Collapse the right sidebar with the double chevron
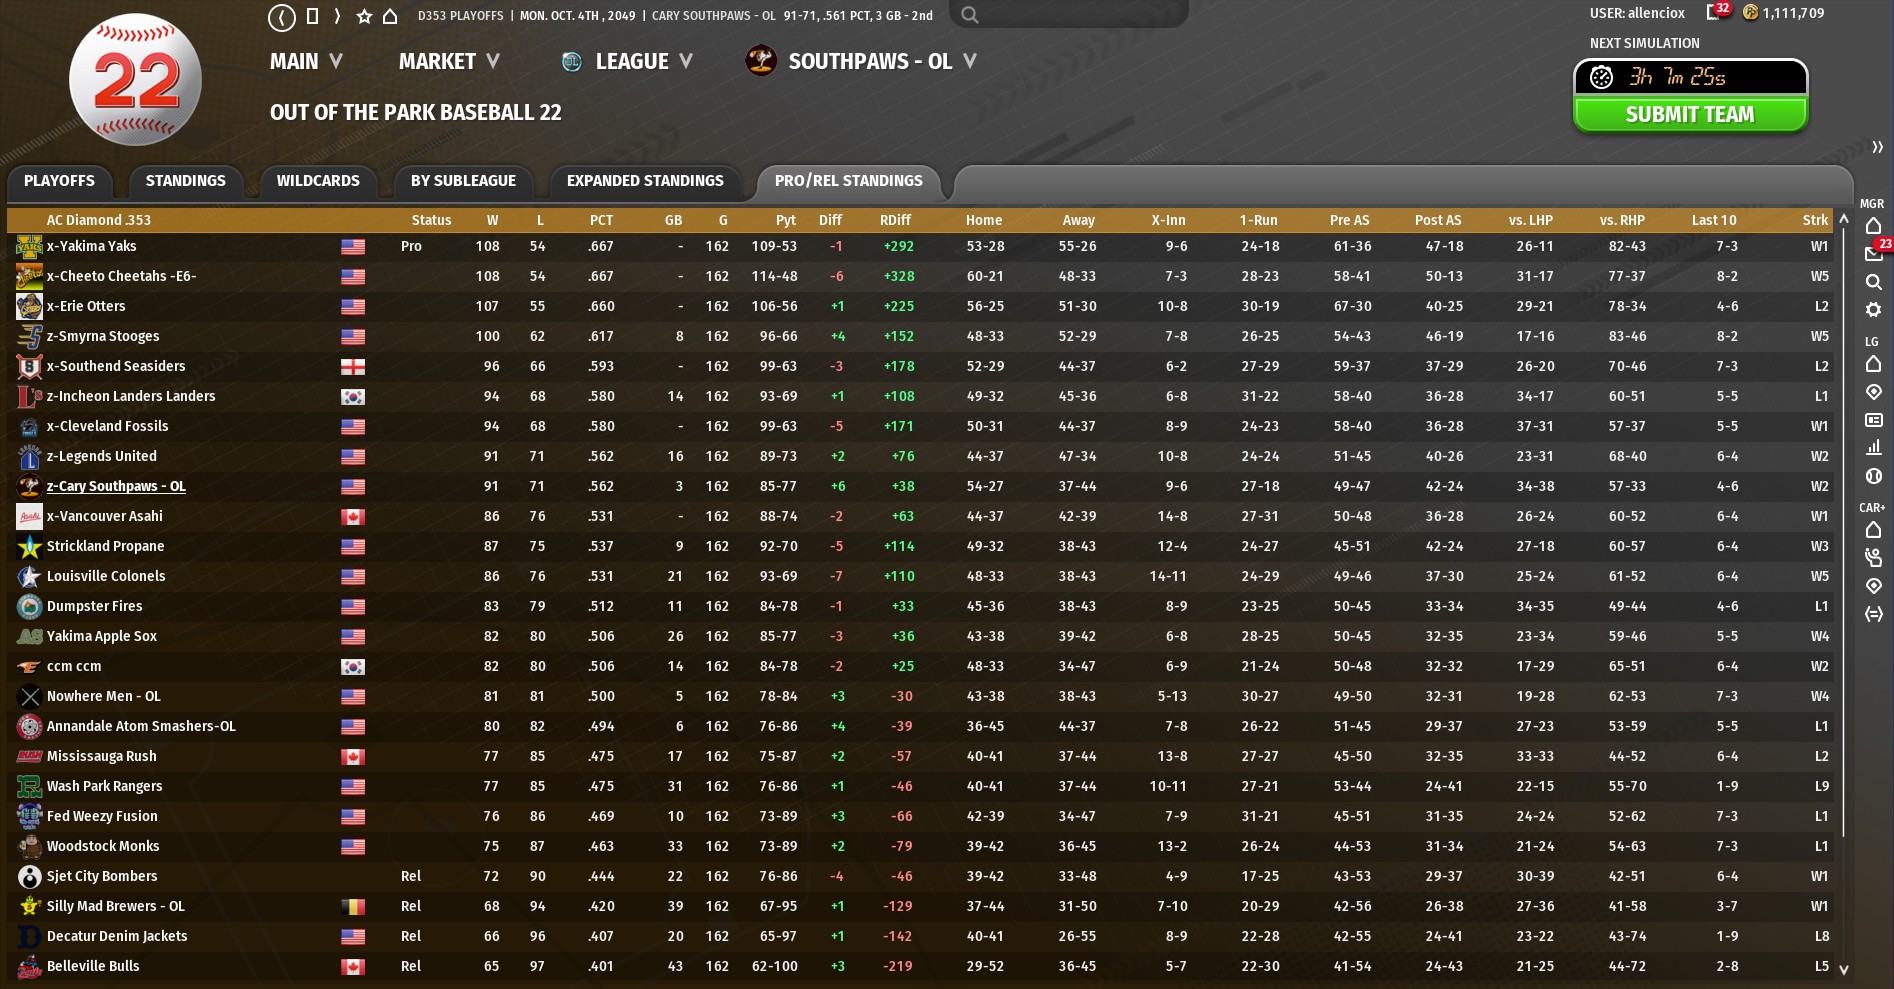1894x989 pixels. pos(1877,147)
